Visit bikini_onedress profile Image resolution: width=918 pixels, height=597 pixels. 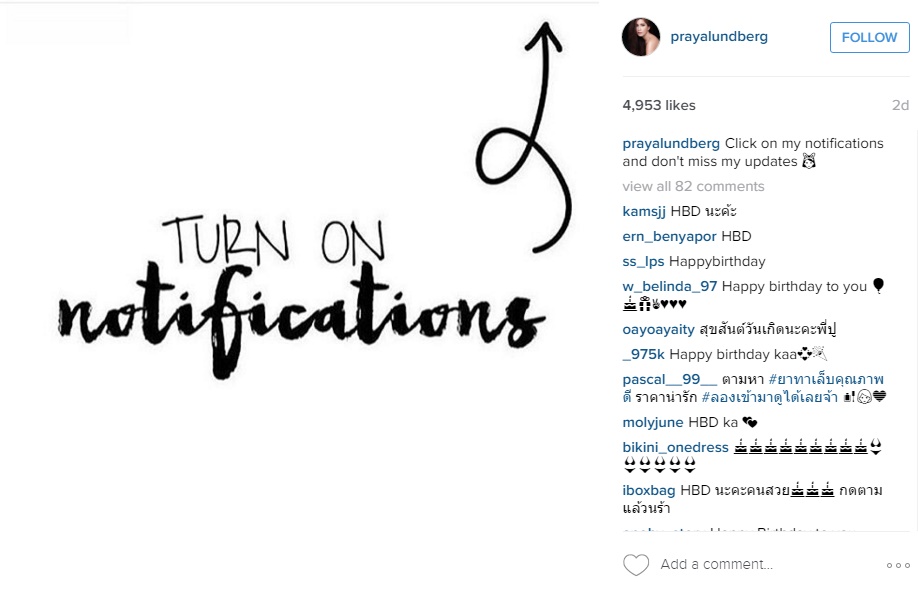click(676, 447)
